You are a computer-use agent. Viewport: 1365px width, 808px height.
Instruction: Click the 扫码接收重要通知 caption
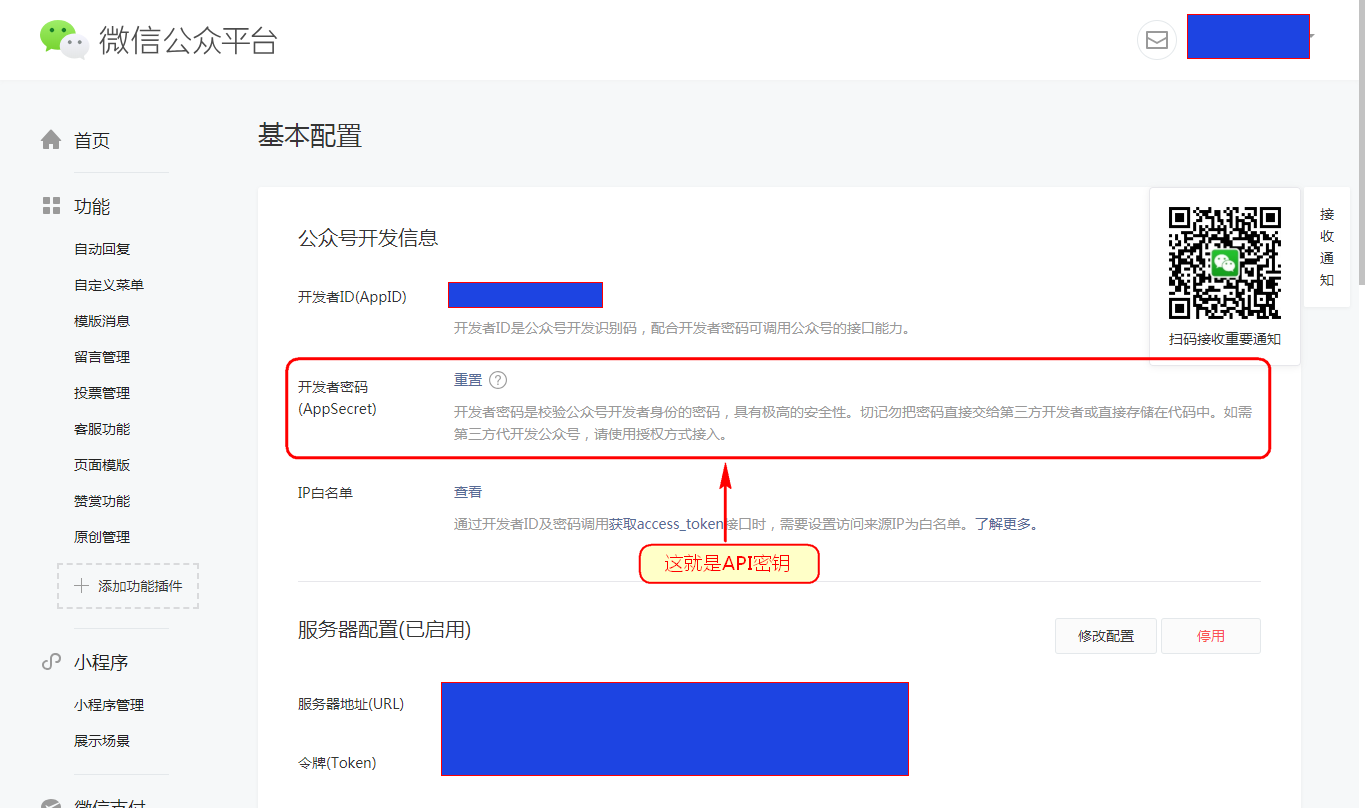(1225, 339)
